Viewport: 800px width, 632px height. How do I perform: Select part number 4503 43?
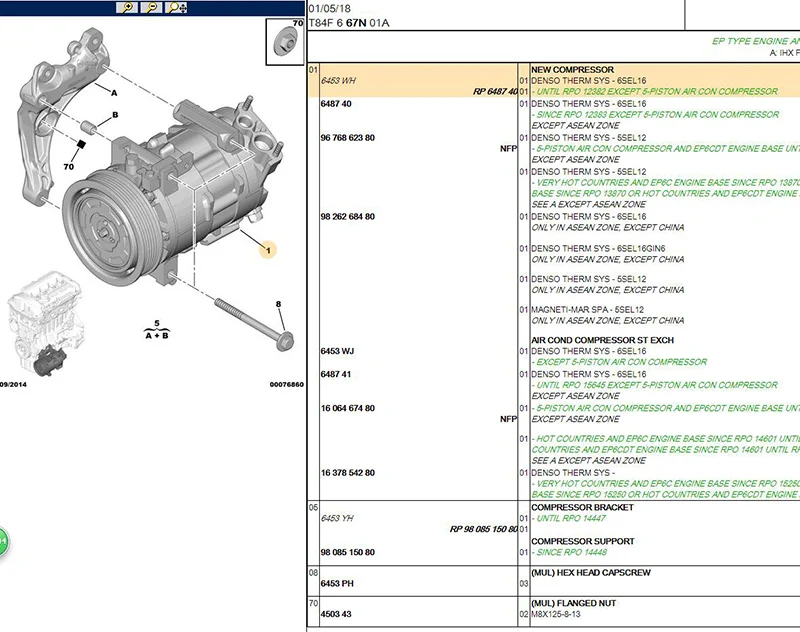[x=336, y=614]
